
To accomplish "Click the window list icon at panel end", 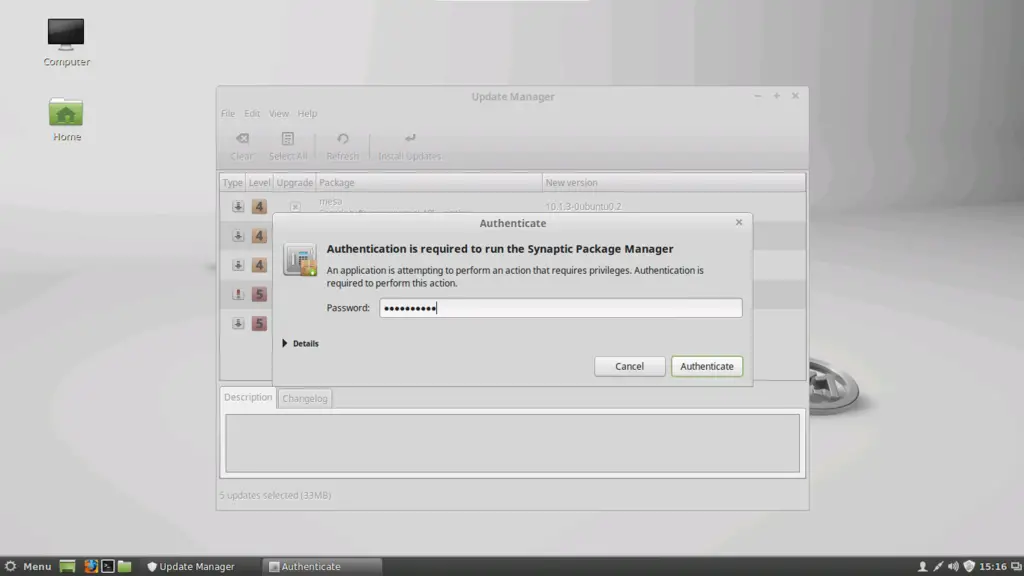I will coord(1016,566).
